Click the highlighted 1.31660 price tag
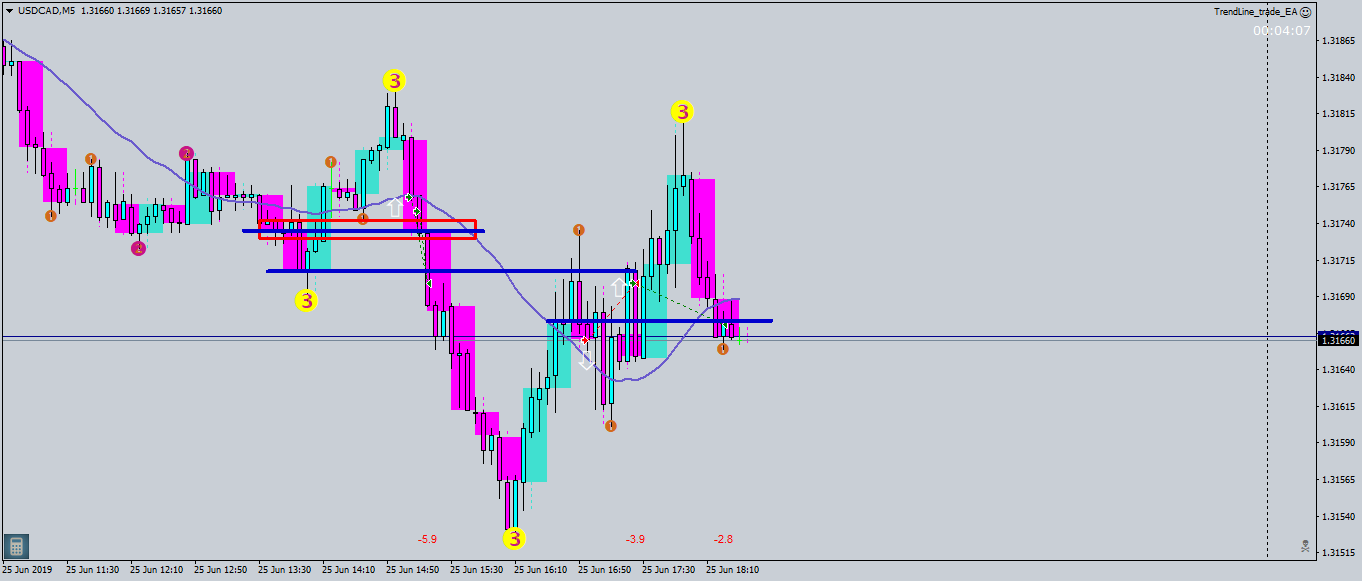The width and height of the screenshot is (1362, 581). tap(1341, 339)
